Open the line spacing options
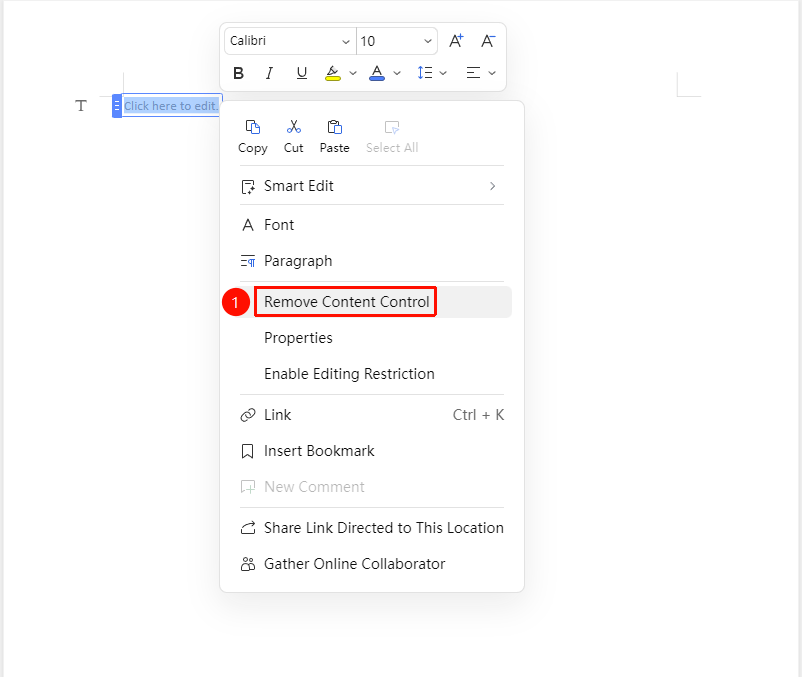 tap(425, 73)
